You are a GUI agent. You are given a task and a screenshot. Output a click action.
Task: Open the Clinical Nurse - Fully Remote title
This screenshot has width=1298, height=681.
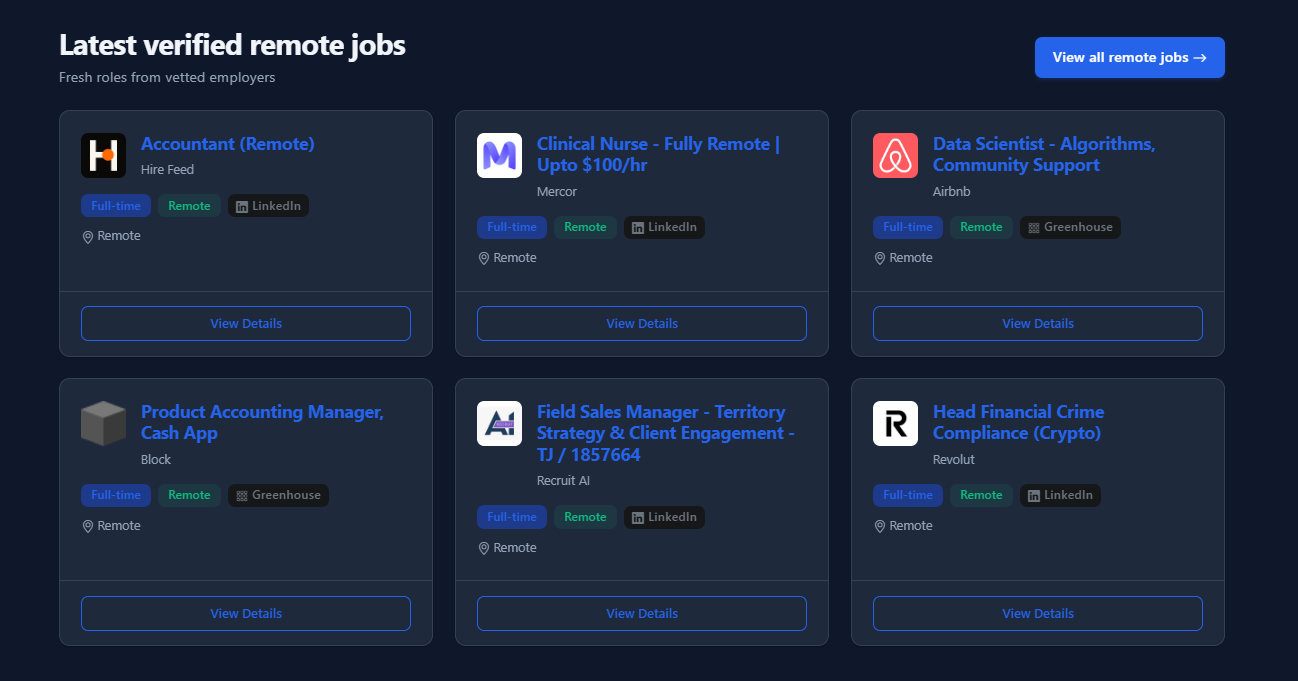coord(658,155)
